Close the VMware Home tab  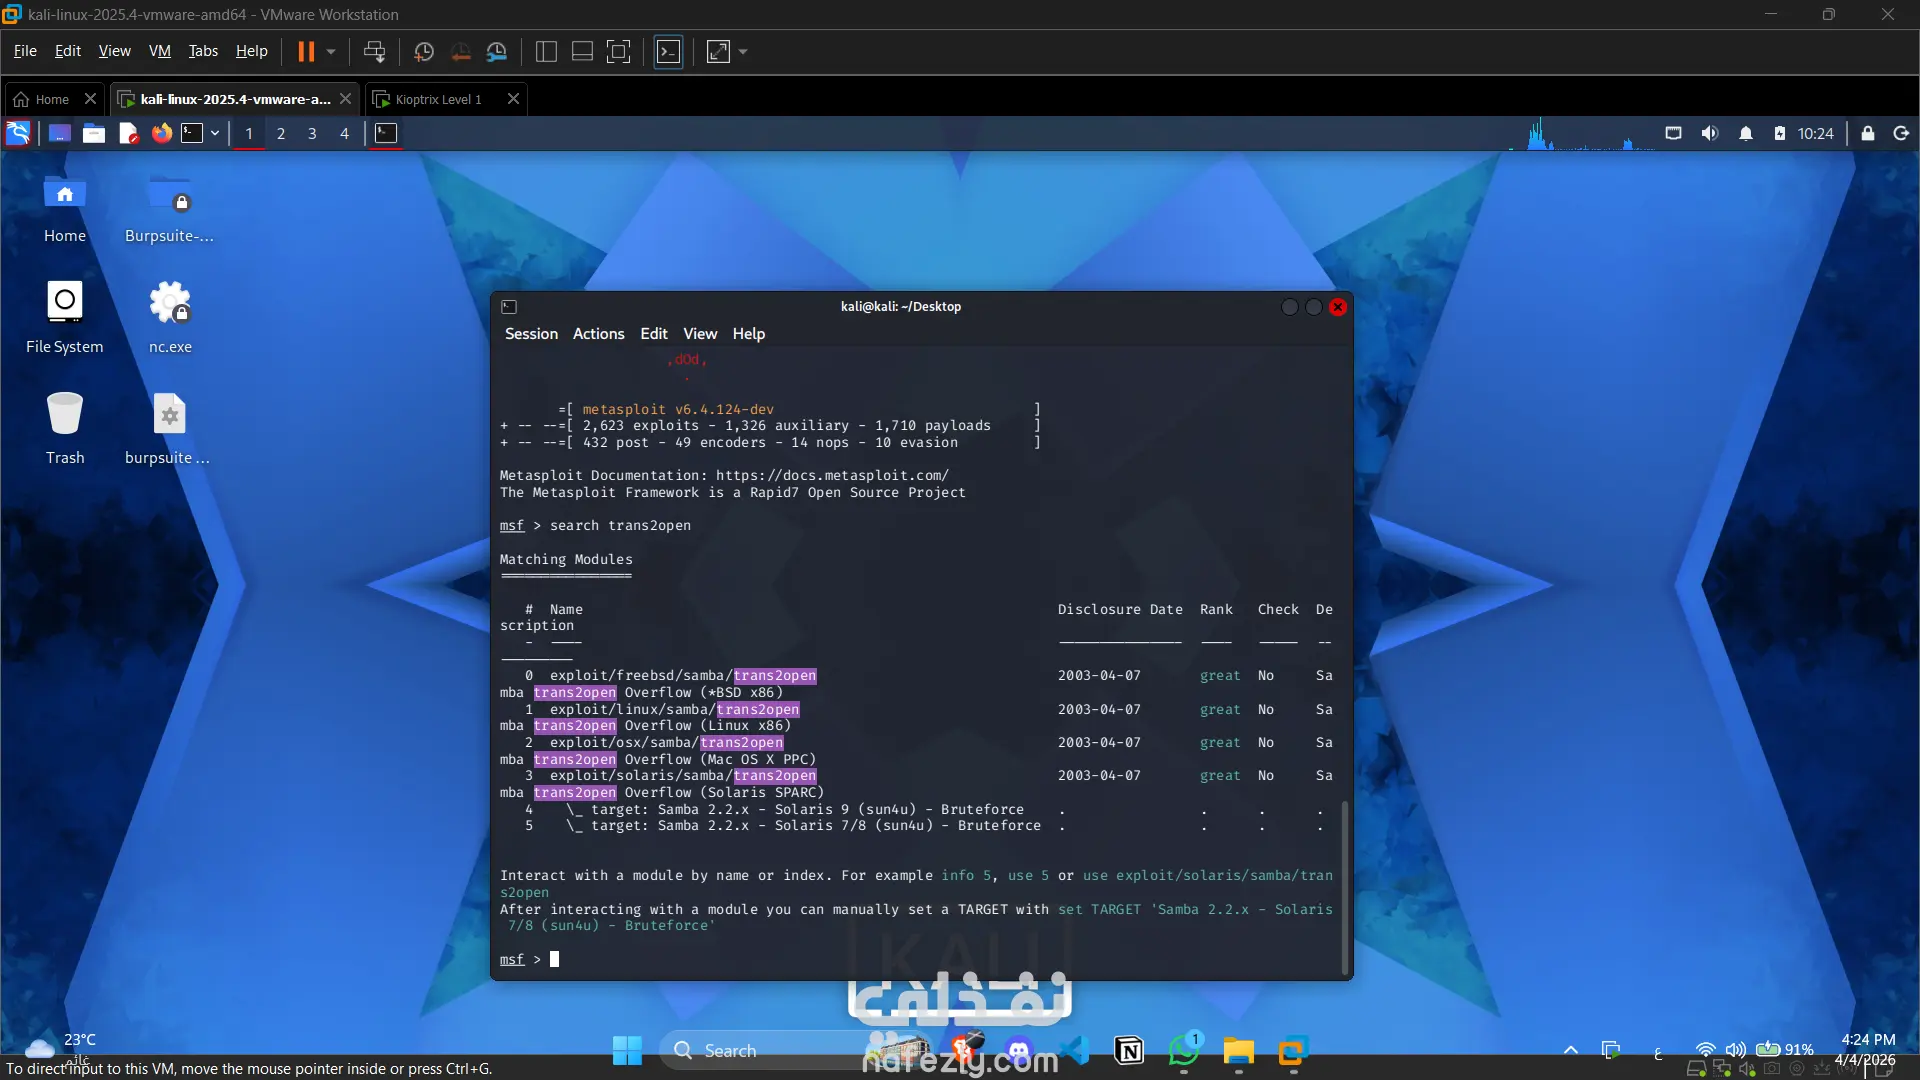pos(90,99)
